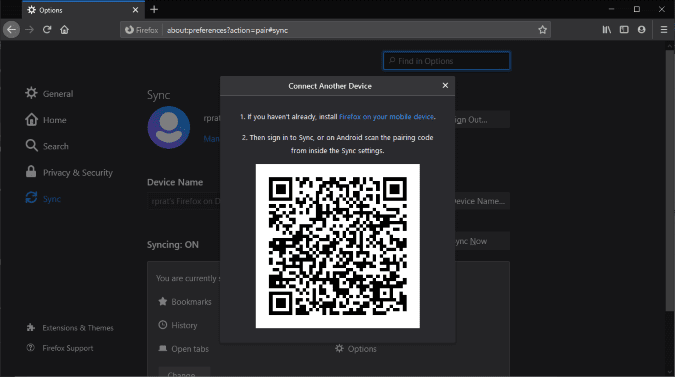Open Firefox on your mobile device link
This screenshot has width=675, height=377.
pos(386,117)
